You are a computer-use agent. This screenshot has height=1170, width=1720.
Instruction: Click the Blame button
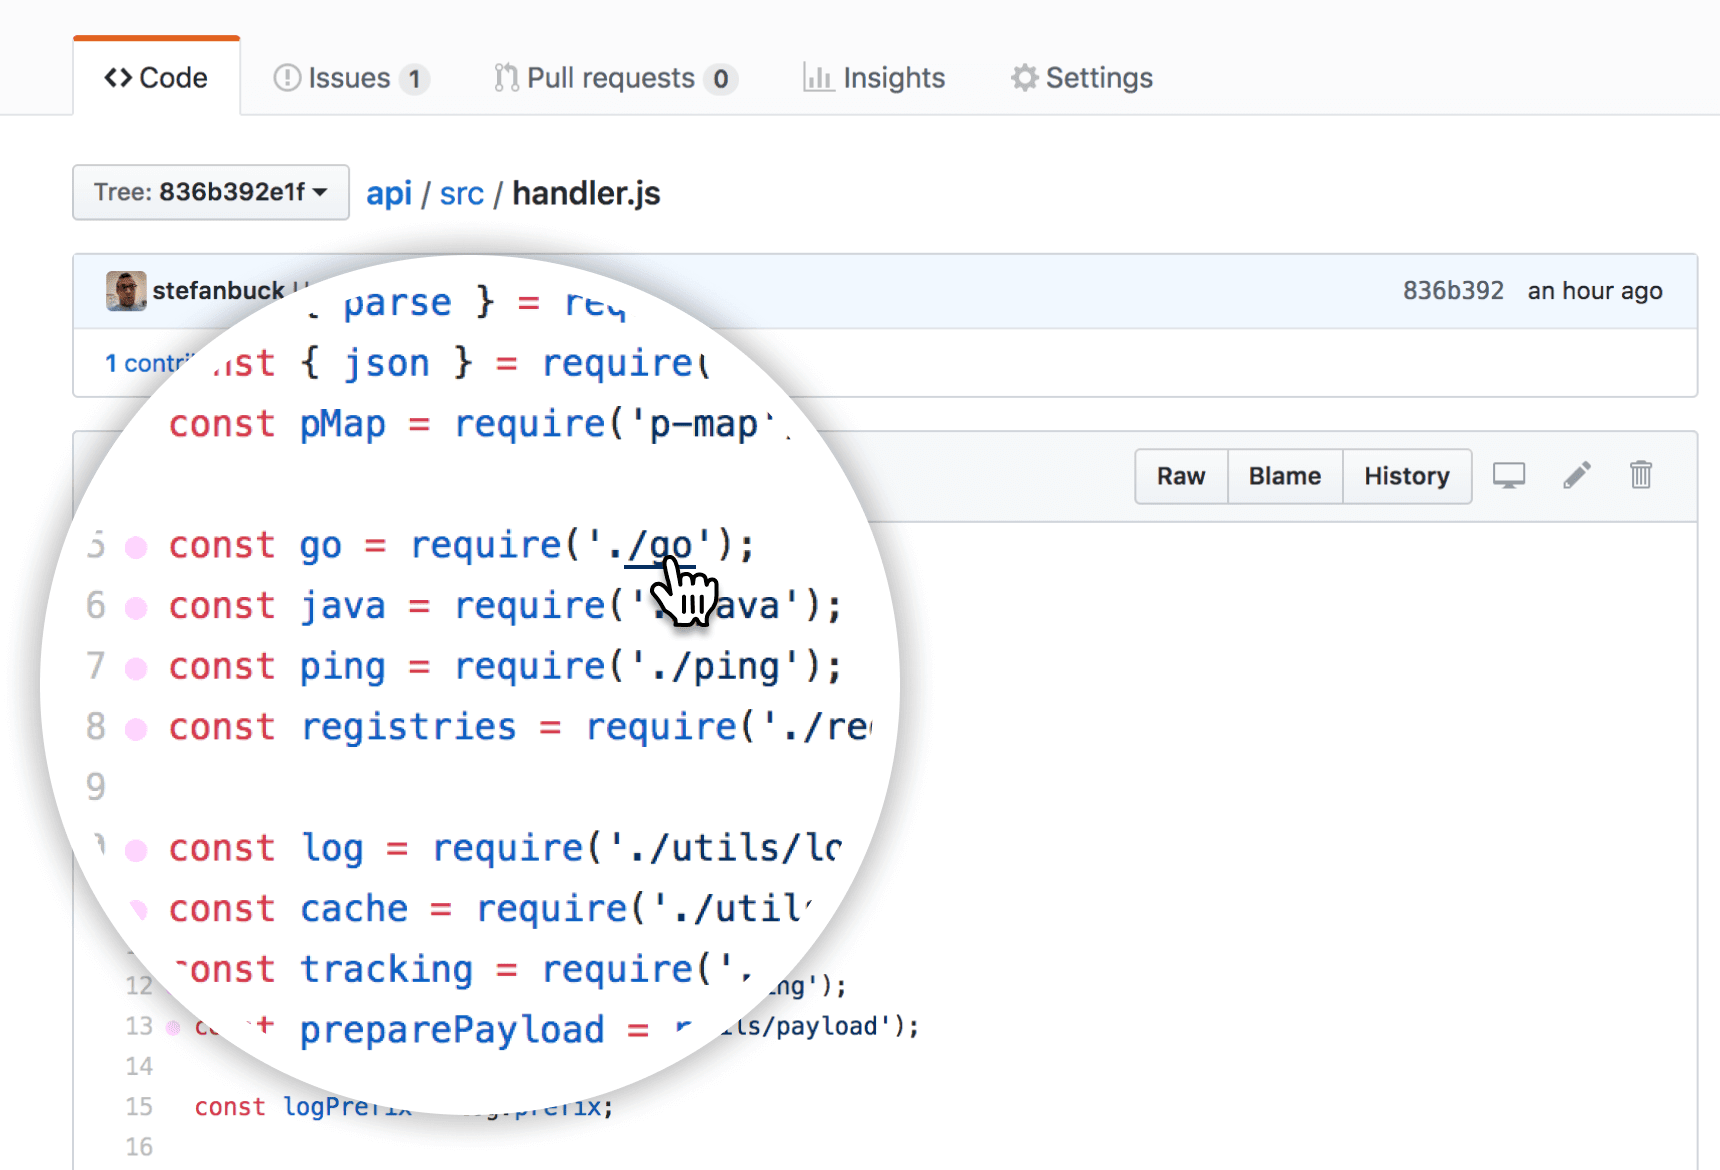1285,476
